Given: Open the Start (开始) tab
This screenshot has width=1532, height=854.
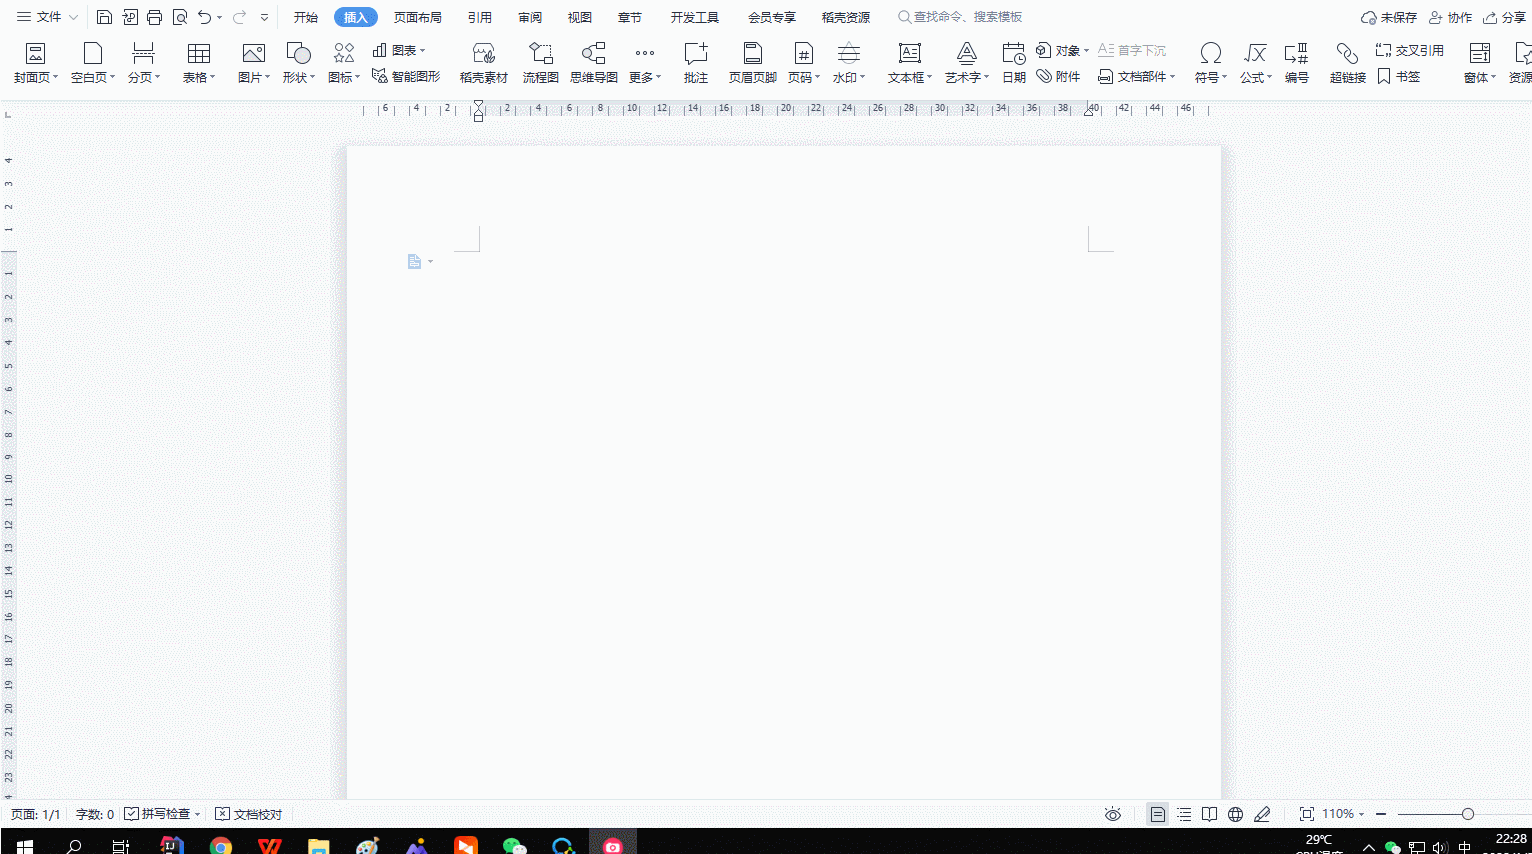Looking at the screenshot, I should [x=306, y=17].
